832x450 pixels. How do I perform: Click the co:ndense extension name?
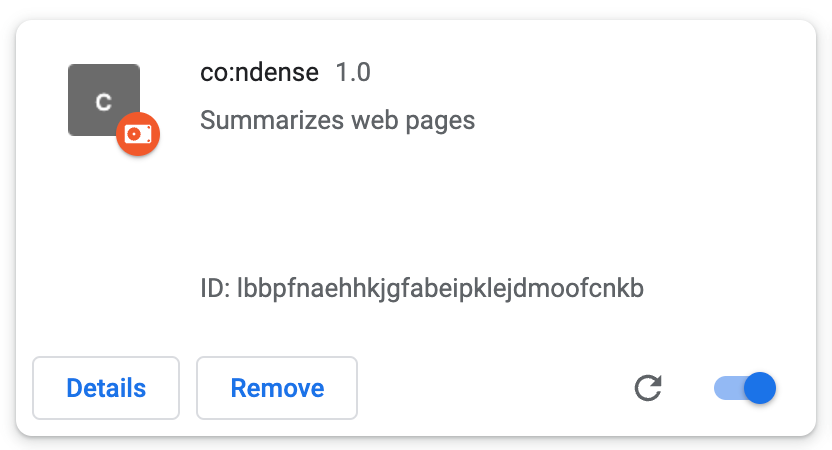(259, 72)
